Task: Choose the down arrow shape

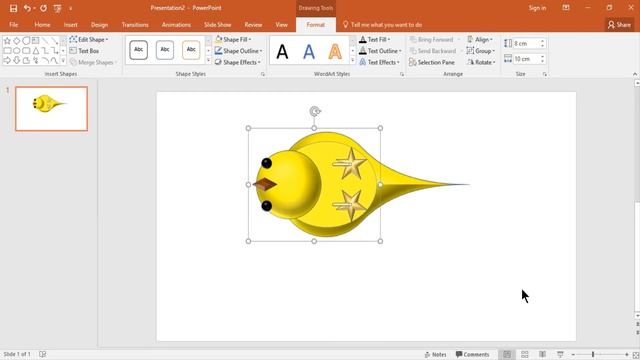Action: click(17, 60)
